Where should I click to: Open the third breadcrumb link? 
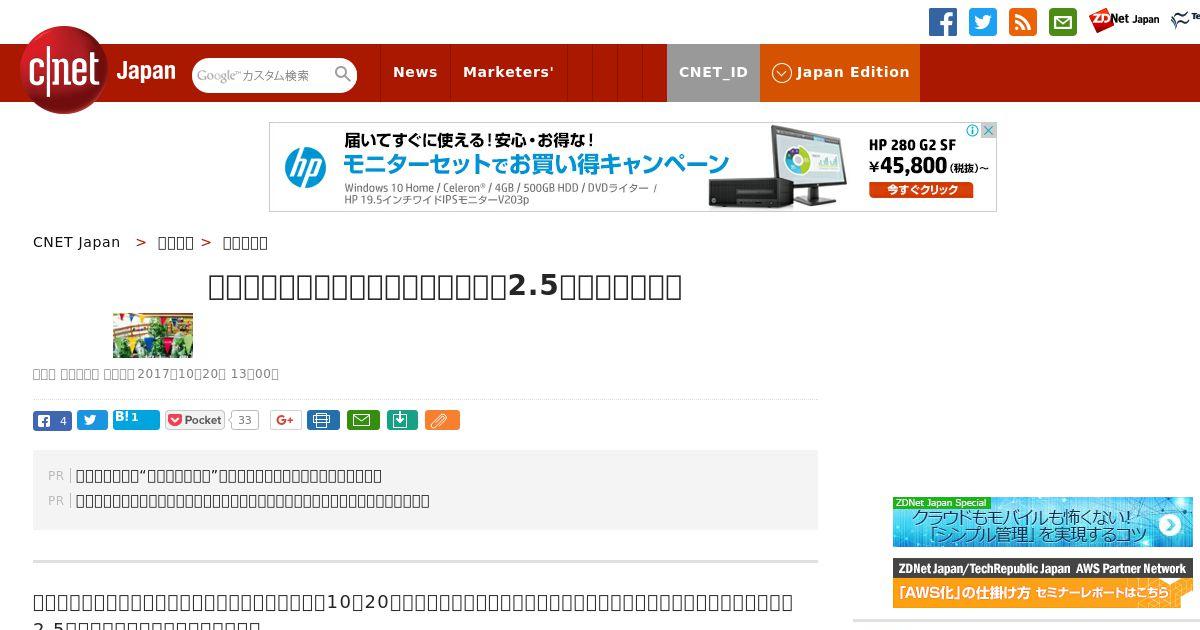coord(245,242)
